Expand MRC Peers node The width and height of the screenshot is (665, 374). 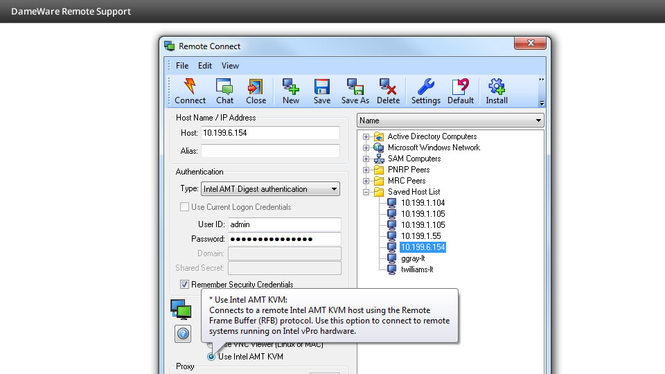pyautogui.click(x=366, y=181)
